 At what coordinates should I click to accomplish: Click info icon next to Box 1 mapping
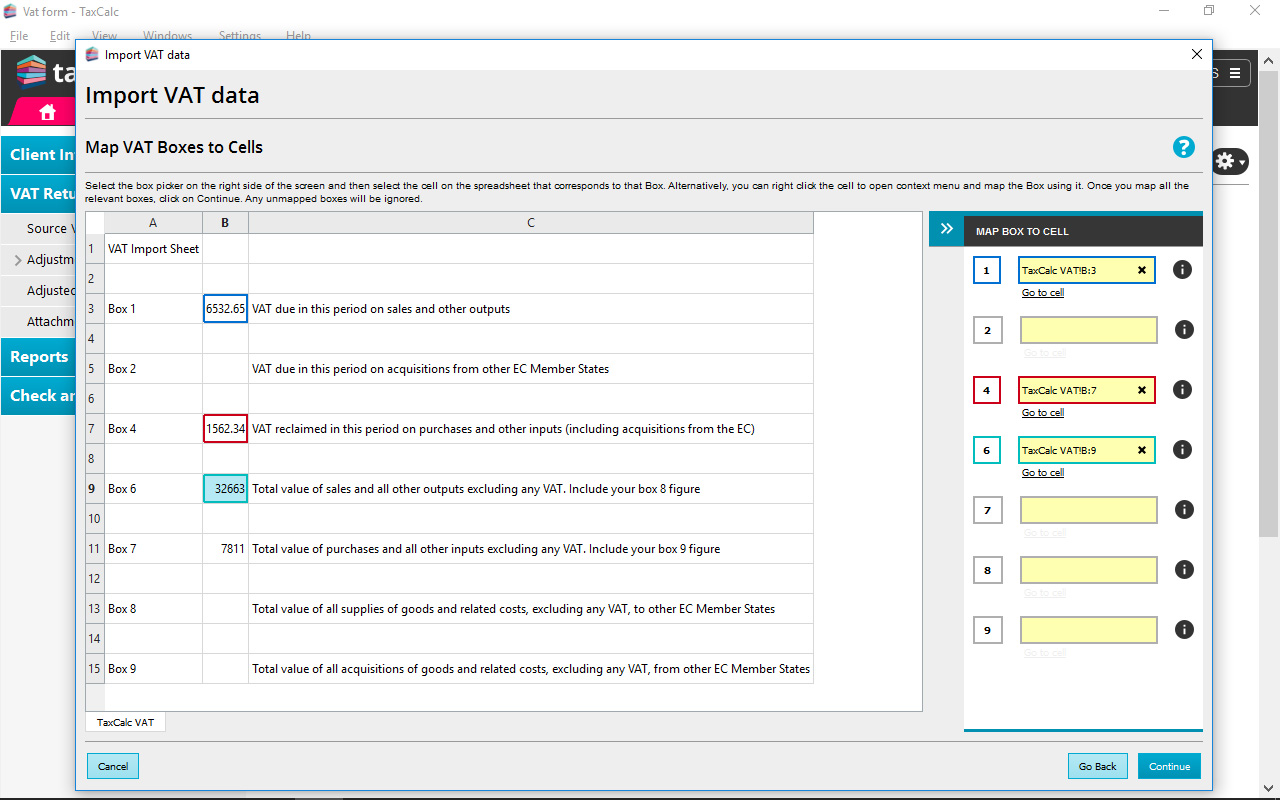[x=1182, y=270]
